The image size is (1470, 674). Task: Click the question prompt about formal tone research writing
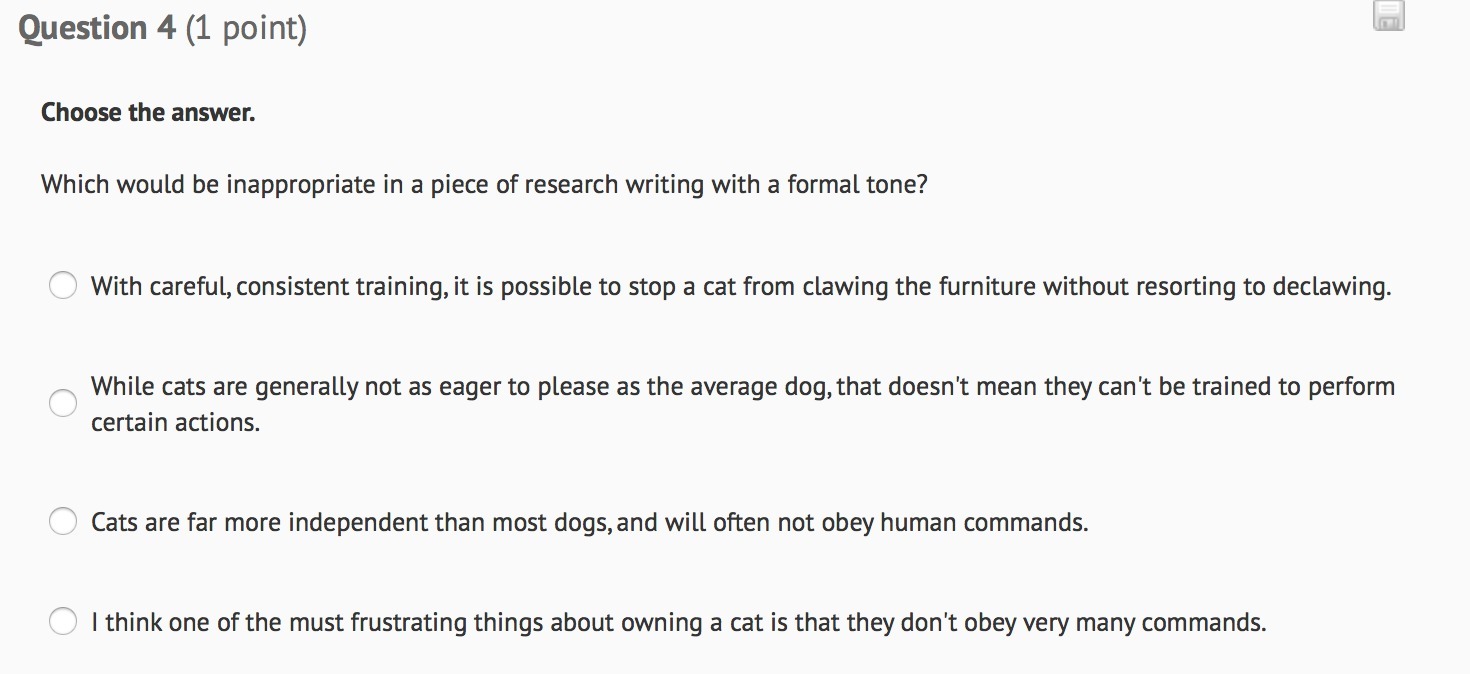[x=484, y=185]
